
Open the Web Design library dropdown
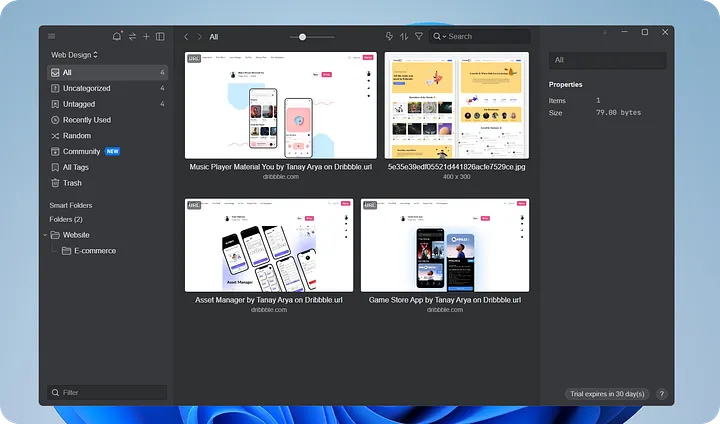(74, 55)
